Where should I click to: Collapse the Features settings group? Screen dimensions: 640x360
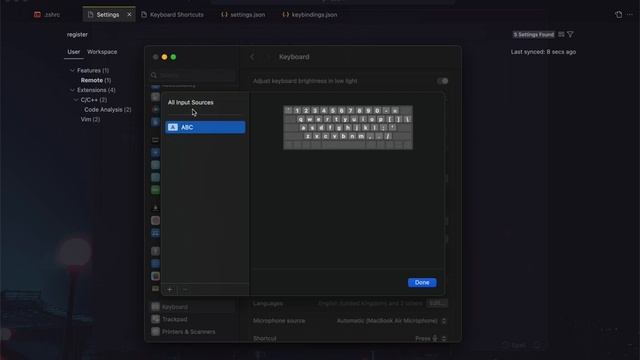pos(72,71)
